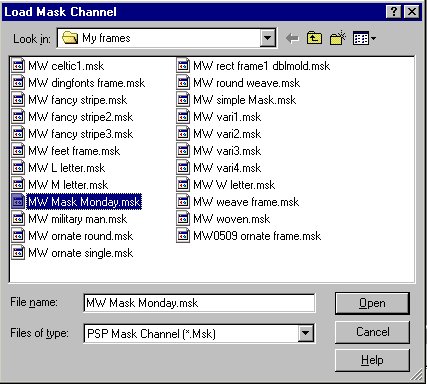Screen dimensions: 427x384
Task: Select the file name MW W letter.msk
Action: [x=234, y=185]
